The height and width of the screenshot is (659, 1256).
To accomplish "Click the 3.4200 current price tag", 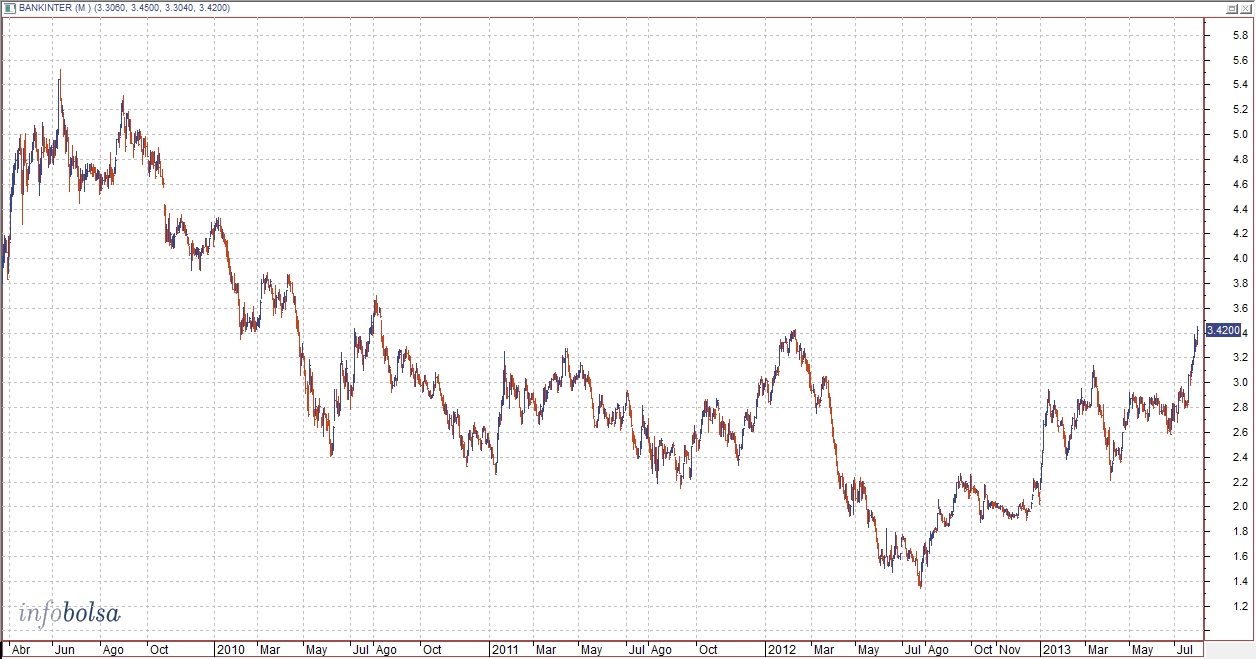I will (x=1223, y=330).
